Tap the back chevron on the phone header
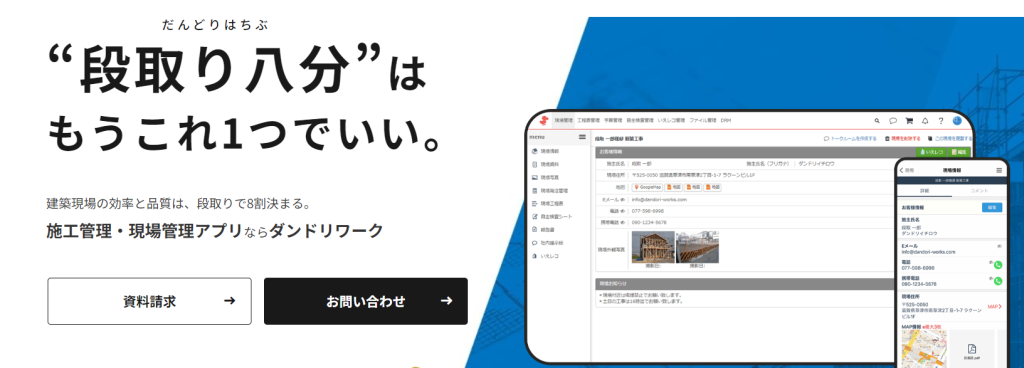The height and width of the screenshot is (368, 1024). (x=902, y=170)
